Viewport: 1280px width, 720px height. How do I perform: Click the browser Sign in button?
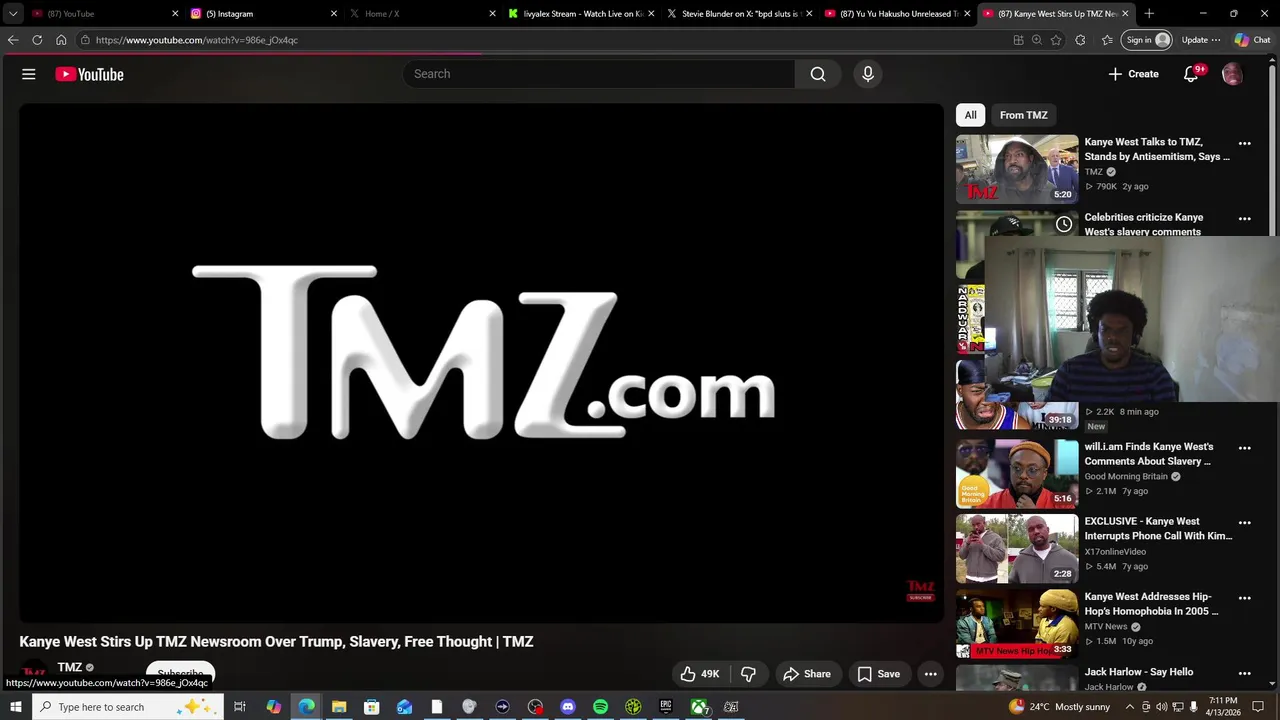tap(1146, 40)
